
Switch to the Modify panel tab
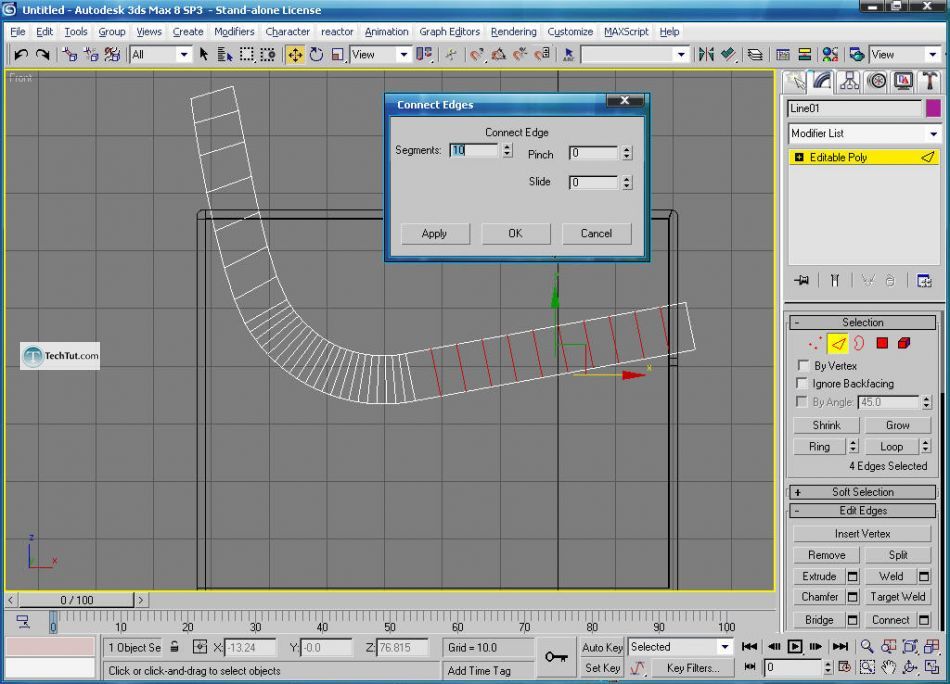tap(823, 81)
